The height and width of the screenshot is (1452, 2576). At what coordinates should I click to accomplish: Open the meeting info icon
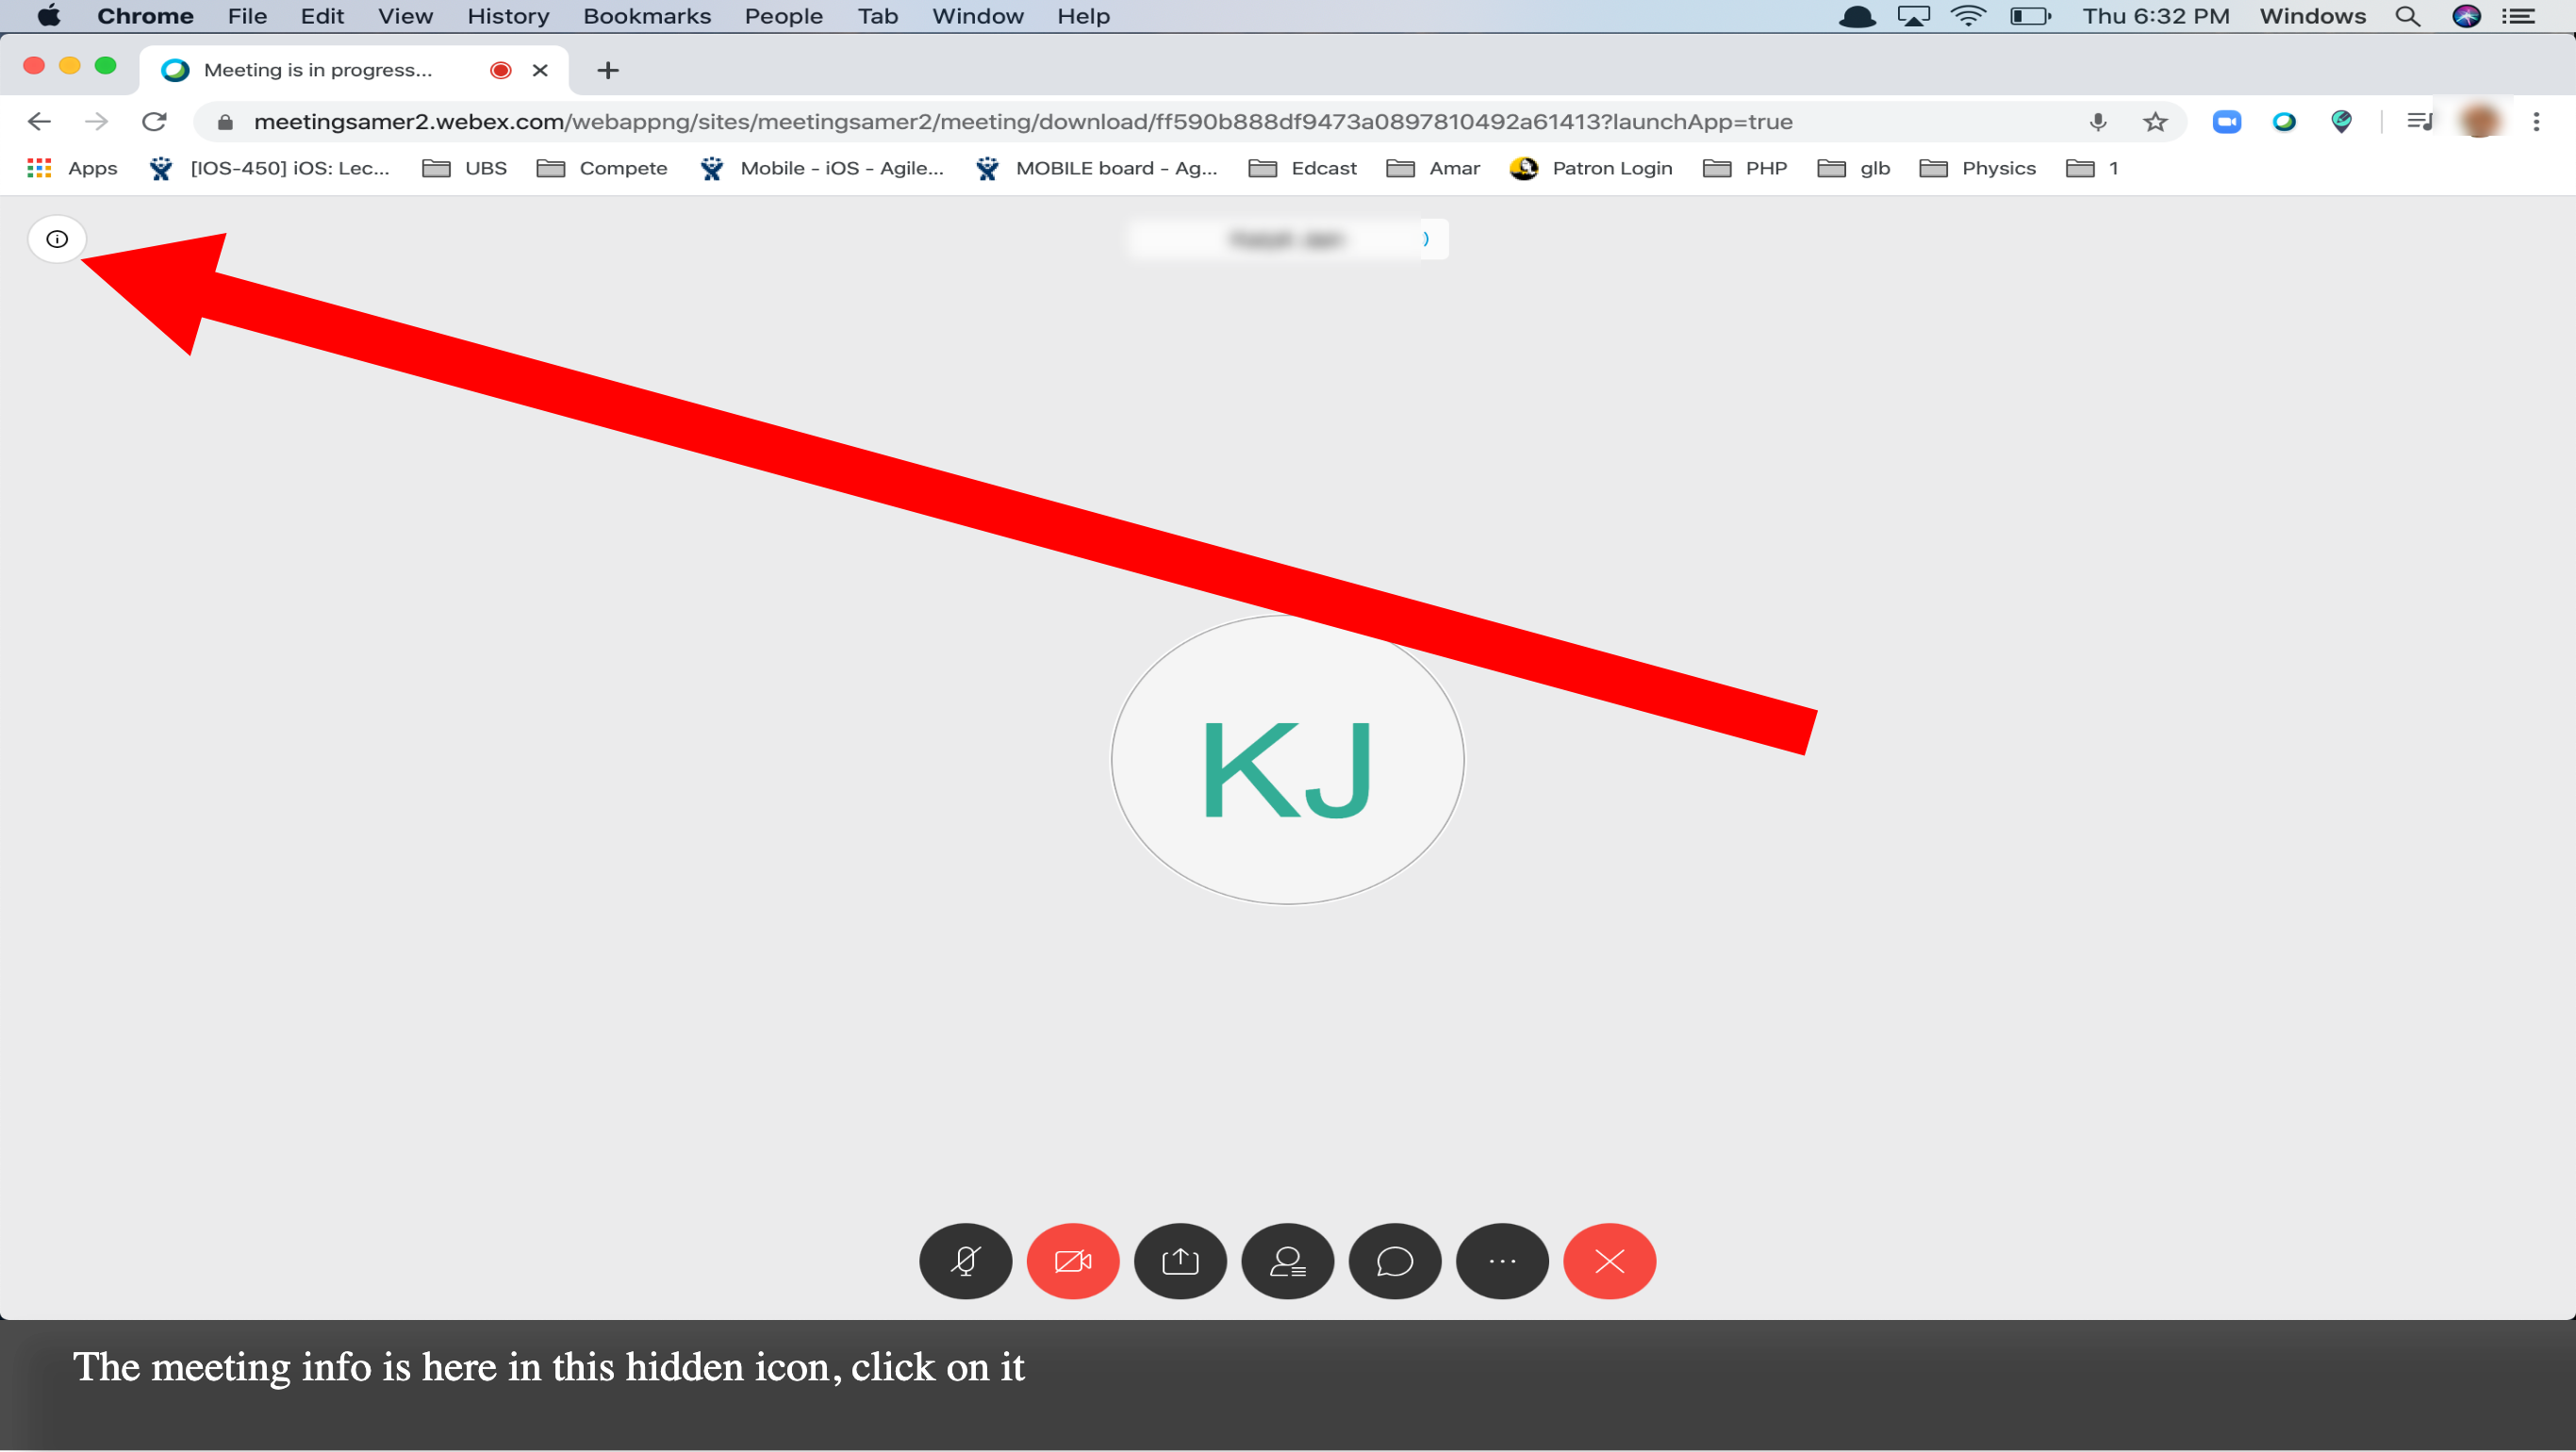57,239
